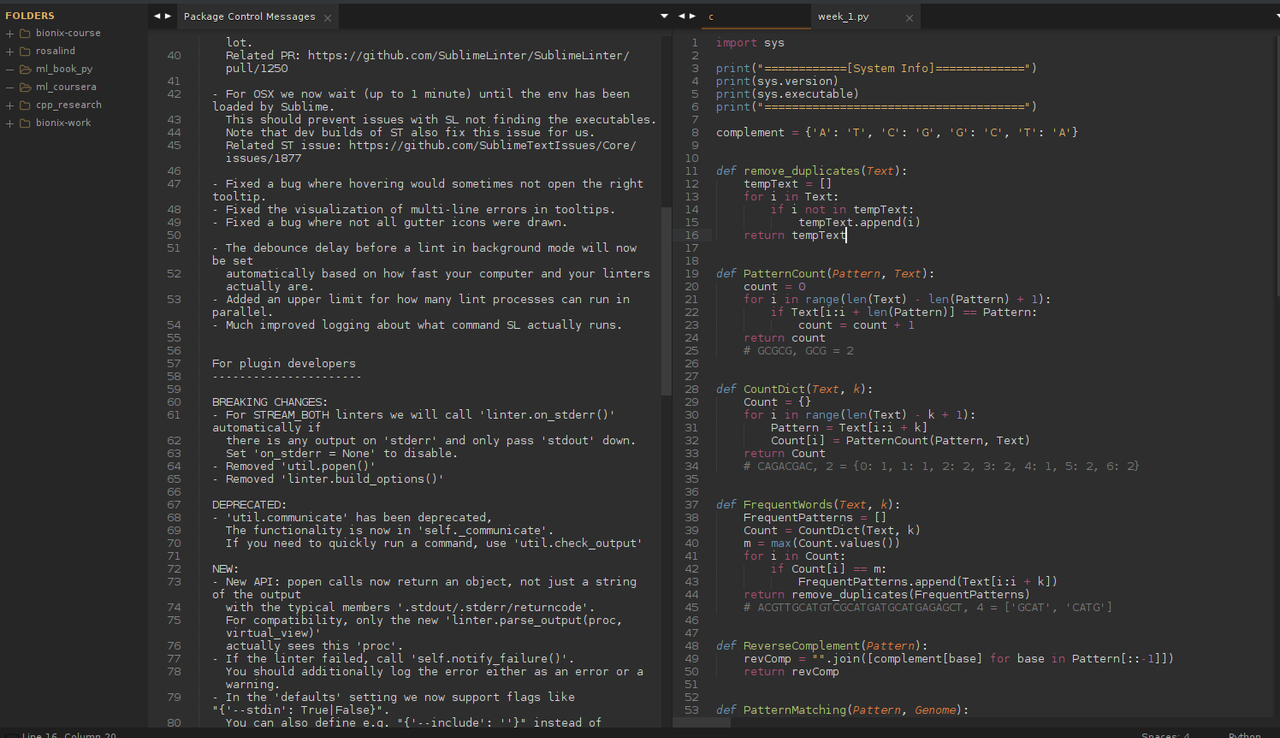This screenshot has width=1280, height=738.
Task: Close the week_1.py tab
Action: click(x=909, y=17)
